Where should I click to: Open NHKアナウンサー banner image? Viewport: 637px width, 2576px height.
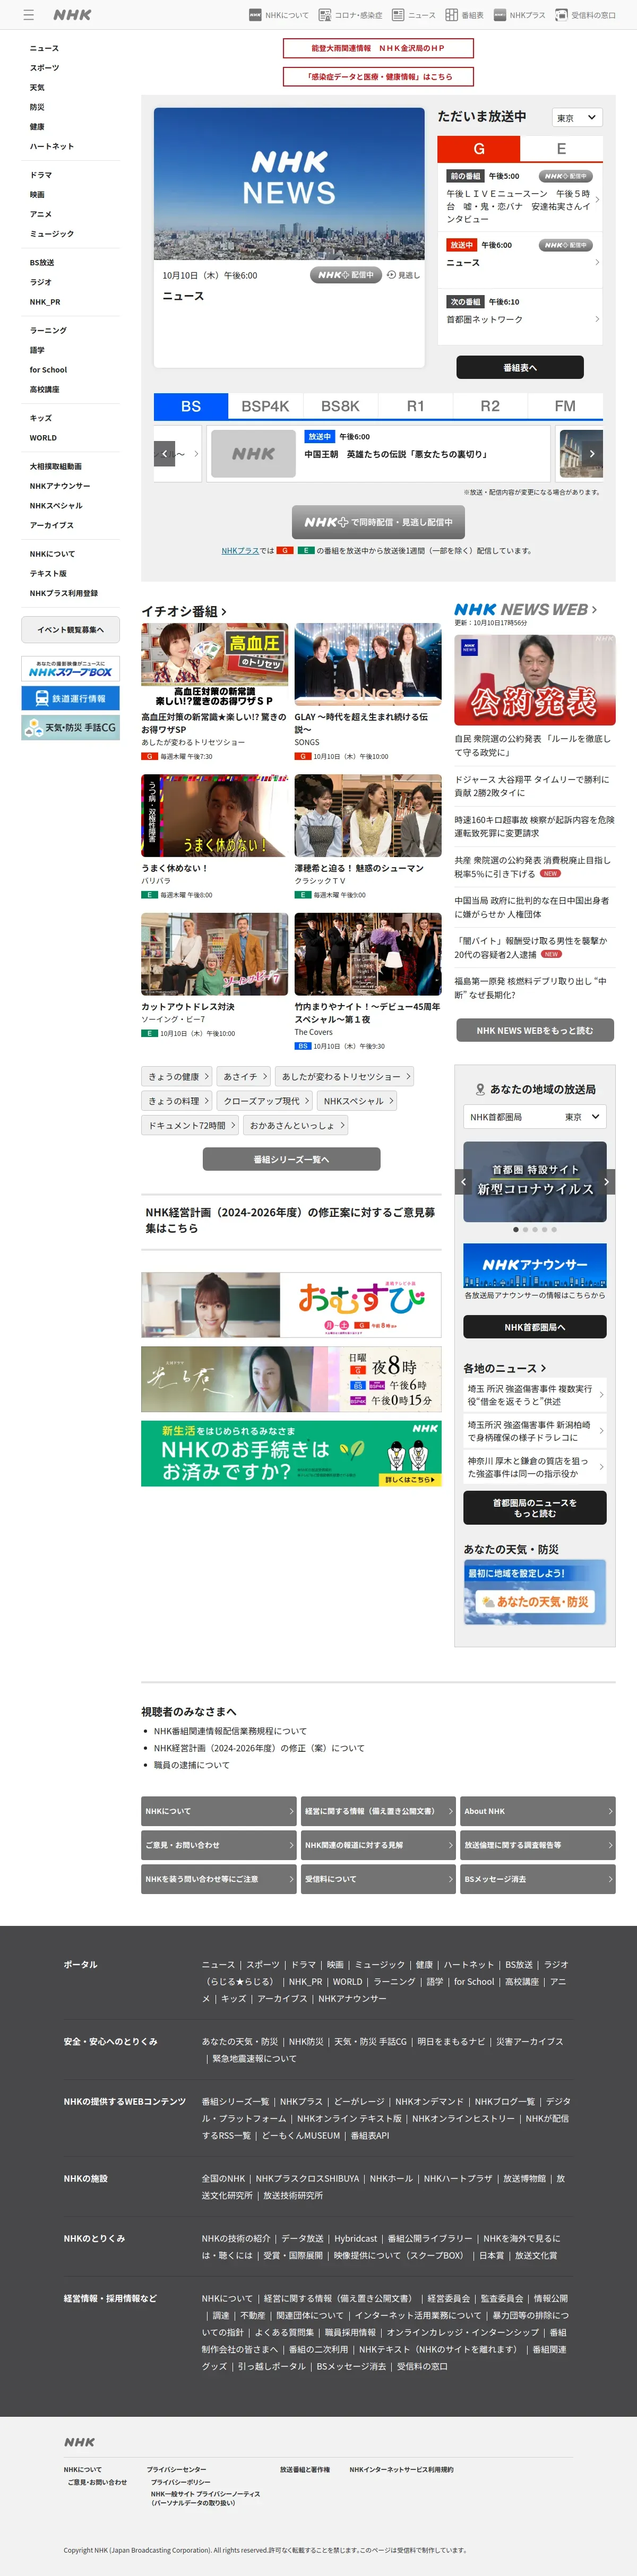pos(535,1265)
